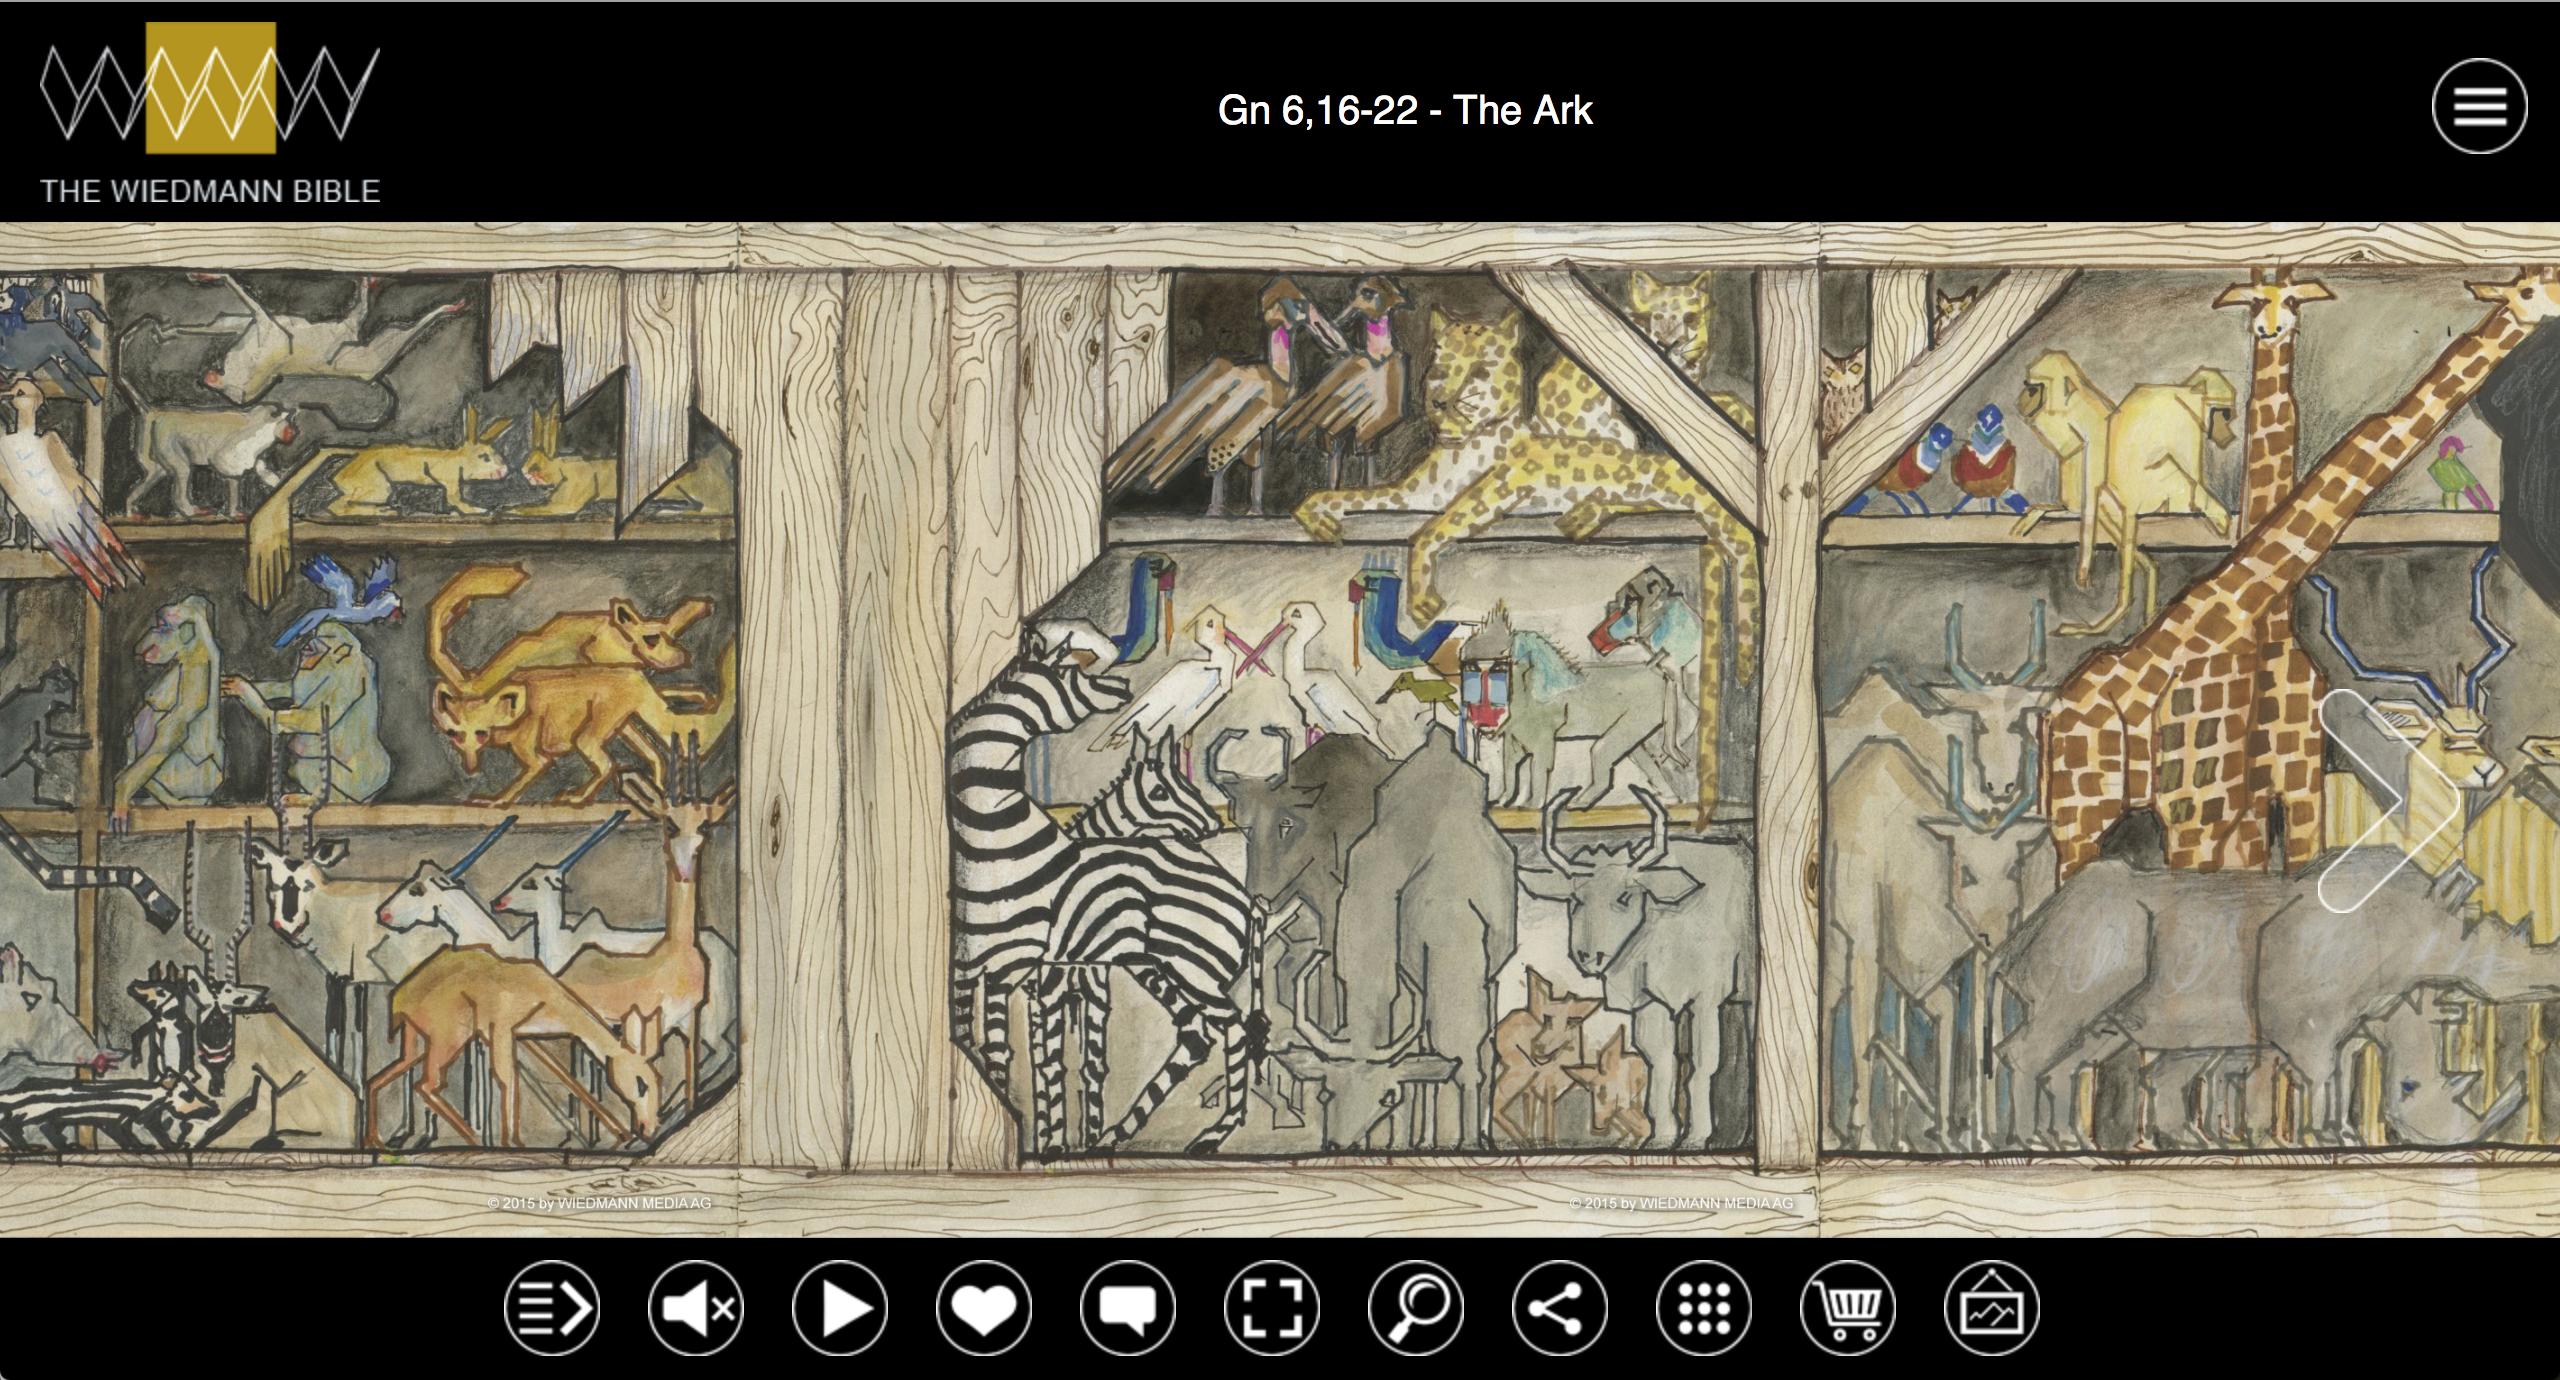
Task: Open search with the magnifying glass icon
Action: coord(1416,1308)
